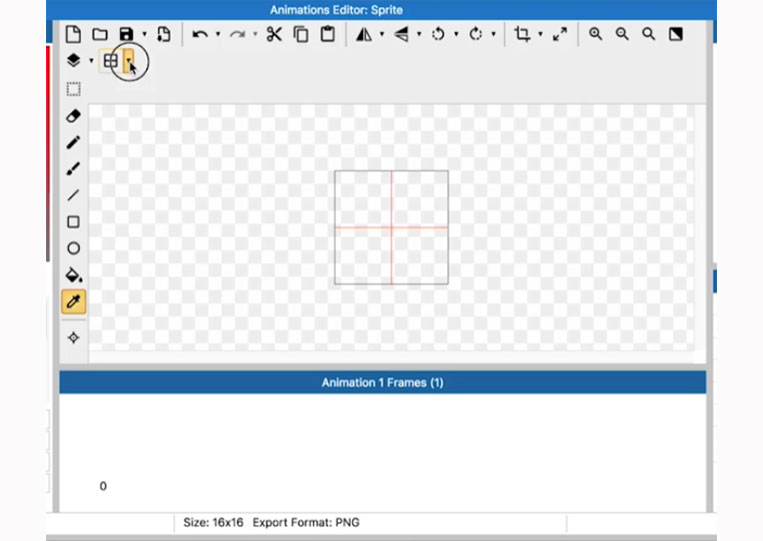This screenshot has width=763, height=541.
Task: Select the Ellipse shape tool
Action: pos(73,249)
